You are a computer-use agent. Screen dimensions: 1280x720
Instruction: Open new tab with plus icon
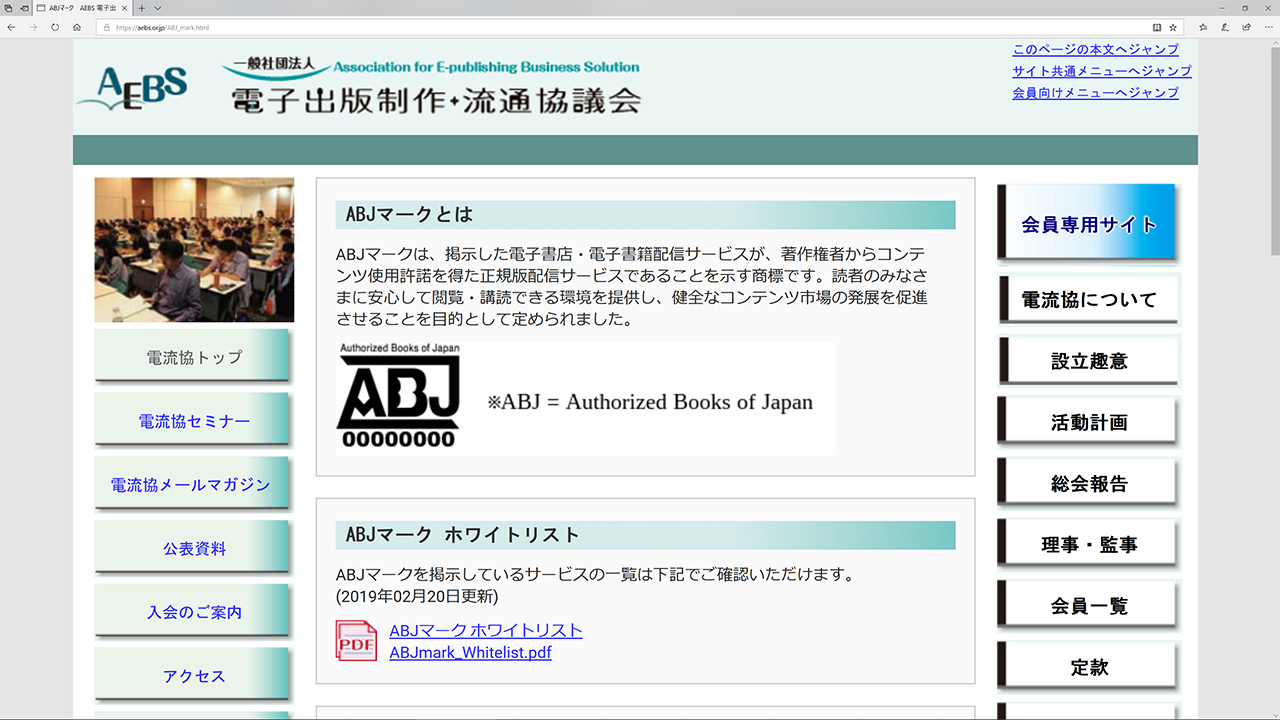pyautogui.click(x=142, y=7)
